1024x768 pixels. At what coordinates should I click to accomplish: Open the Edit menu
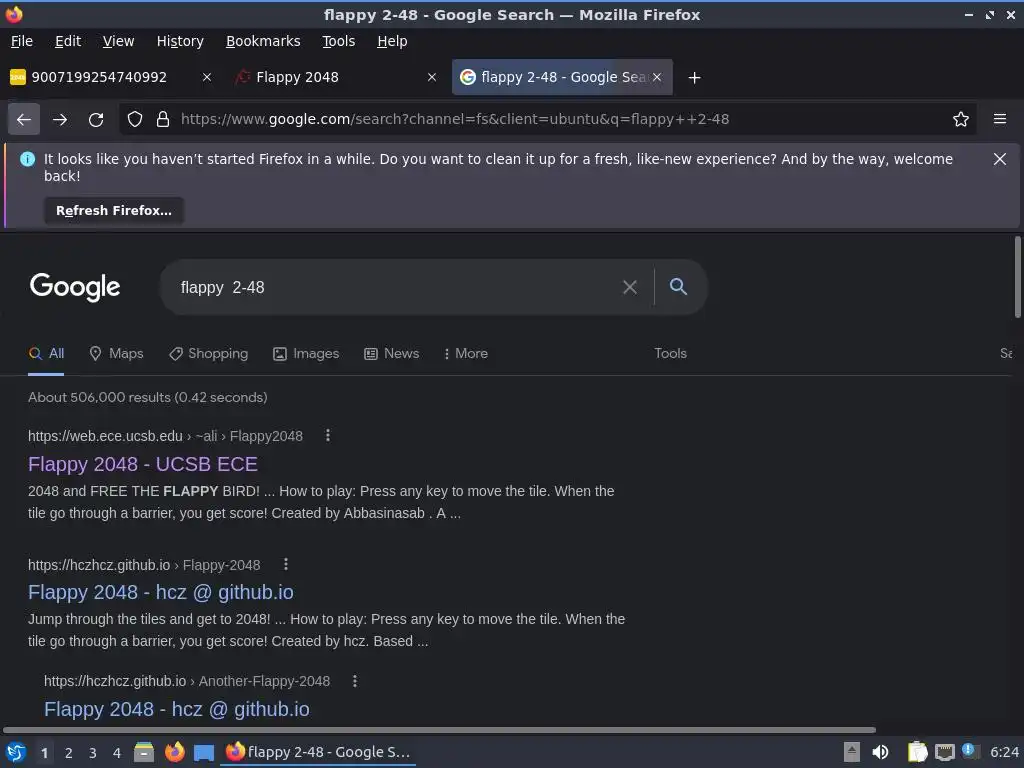point(68,41)
